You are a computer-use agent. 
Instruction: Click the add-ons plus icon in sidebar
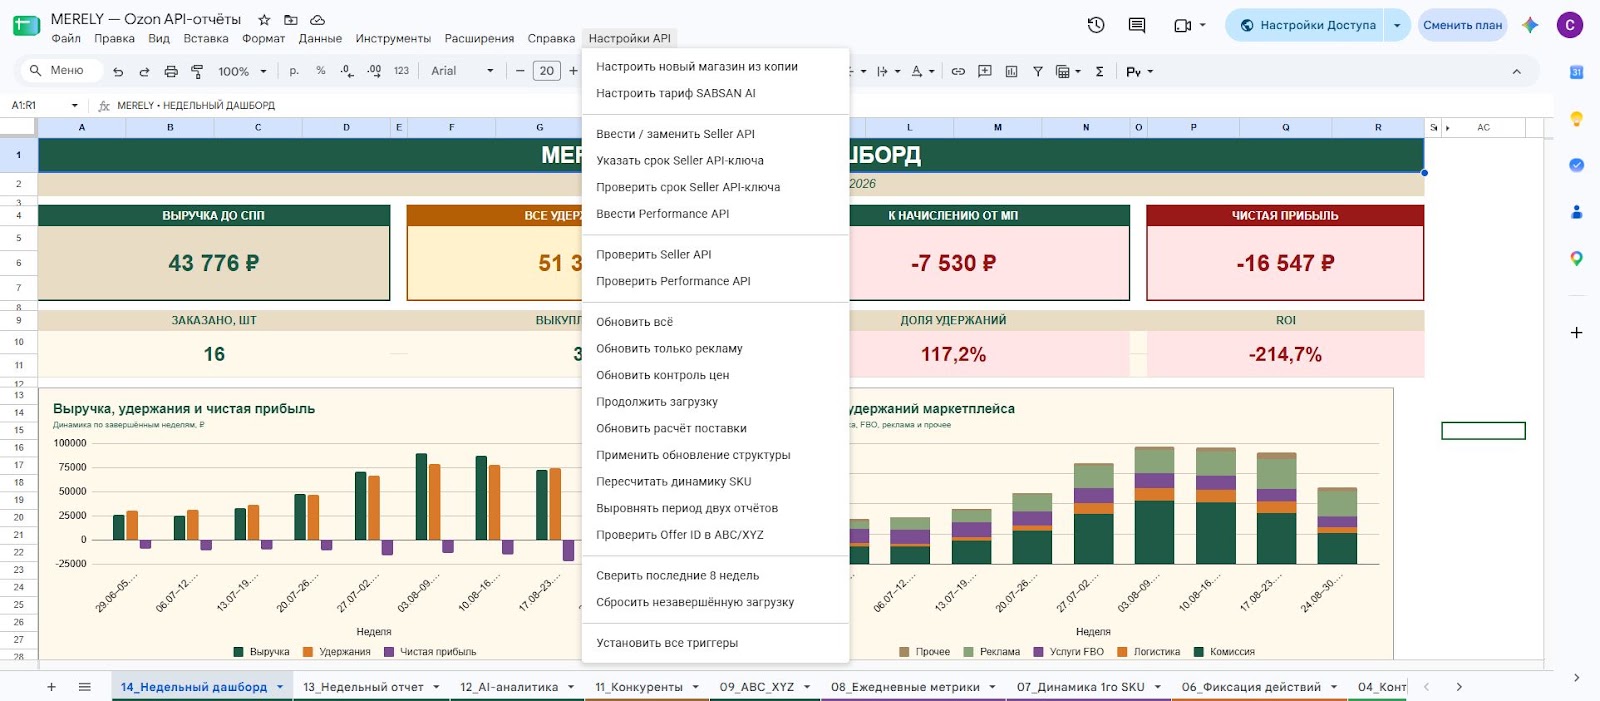point(1576,332)
